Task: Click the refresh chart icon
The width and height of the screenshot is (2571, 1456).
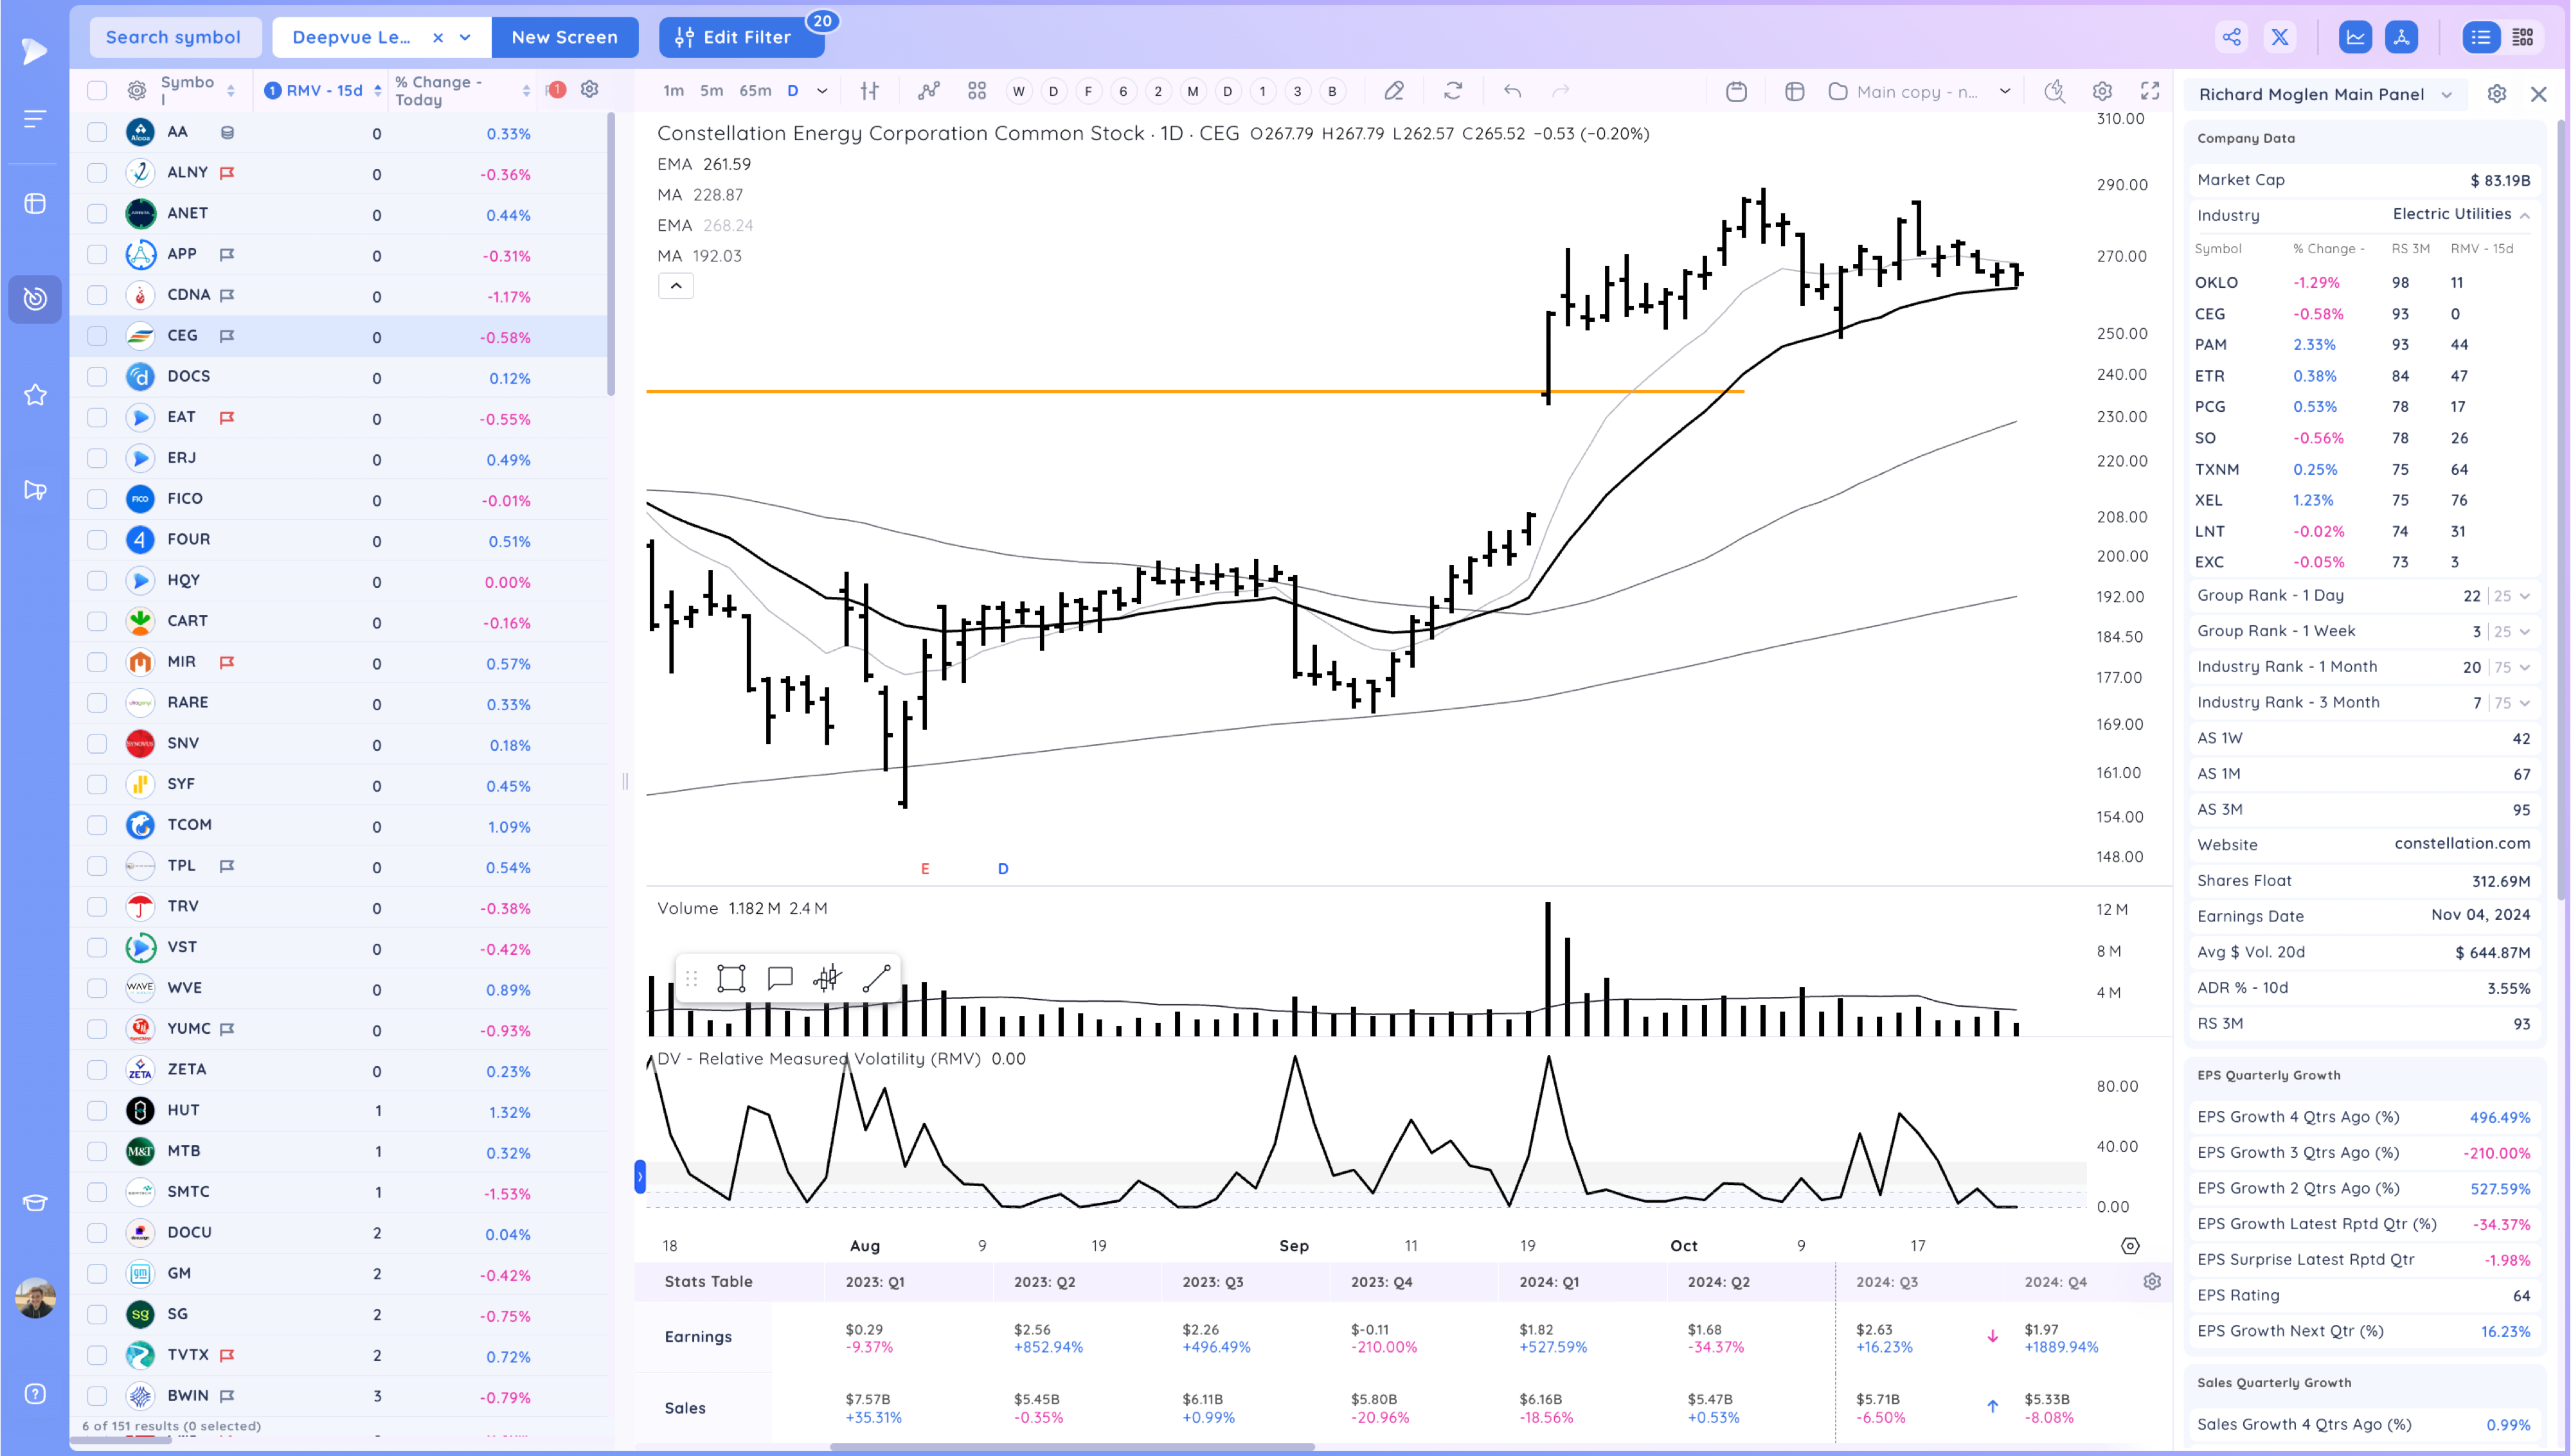Action: 1452,91
